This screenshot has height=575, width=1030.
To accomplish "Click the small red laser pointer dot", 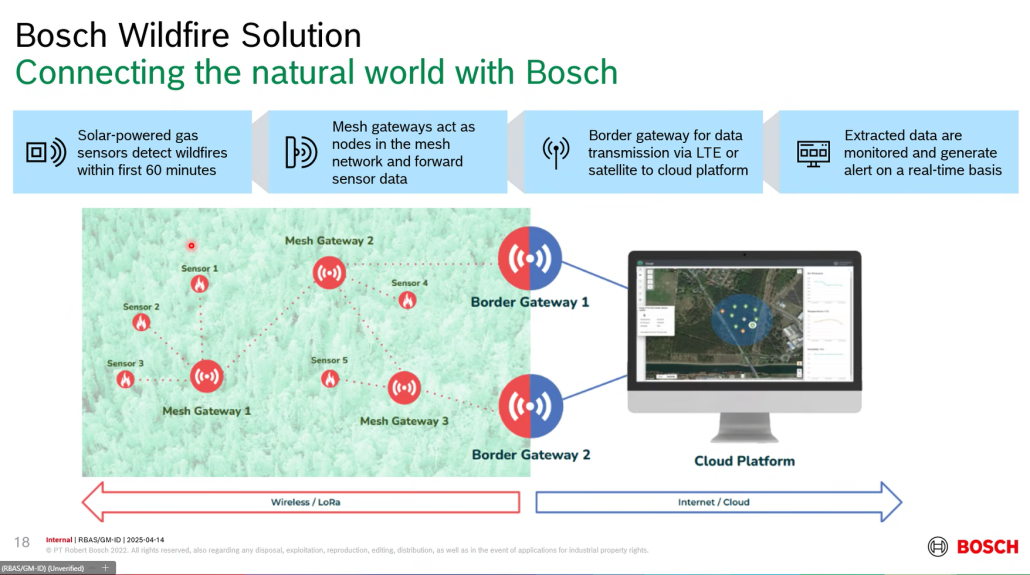I will (x=191, y=246).
